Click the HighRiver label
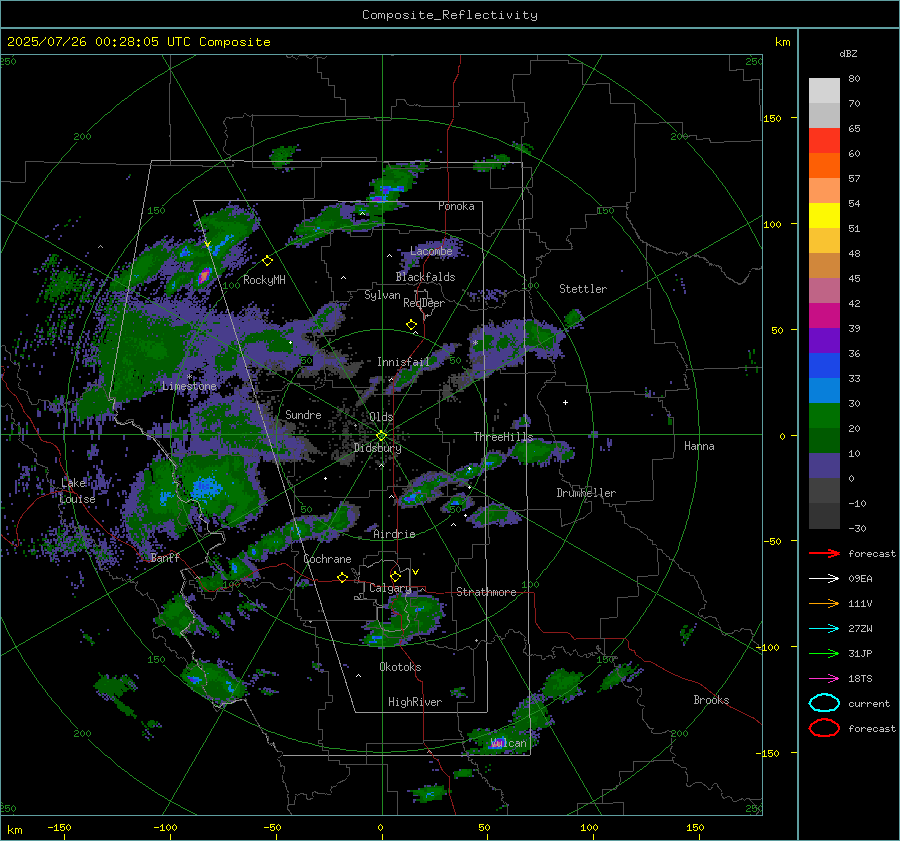This screenshot has width=900, height=841. pos(415,702)
